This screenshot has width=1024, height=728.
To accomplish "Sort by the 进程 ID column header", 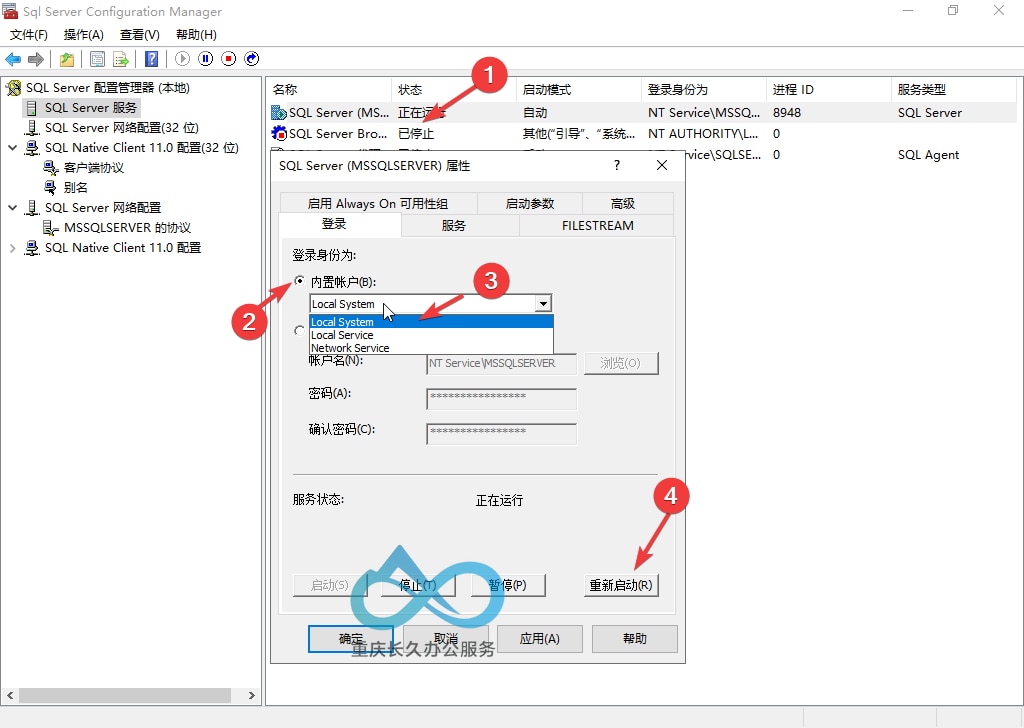I will point(829,89).
